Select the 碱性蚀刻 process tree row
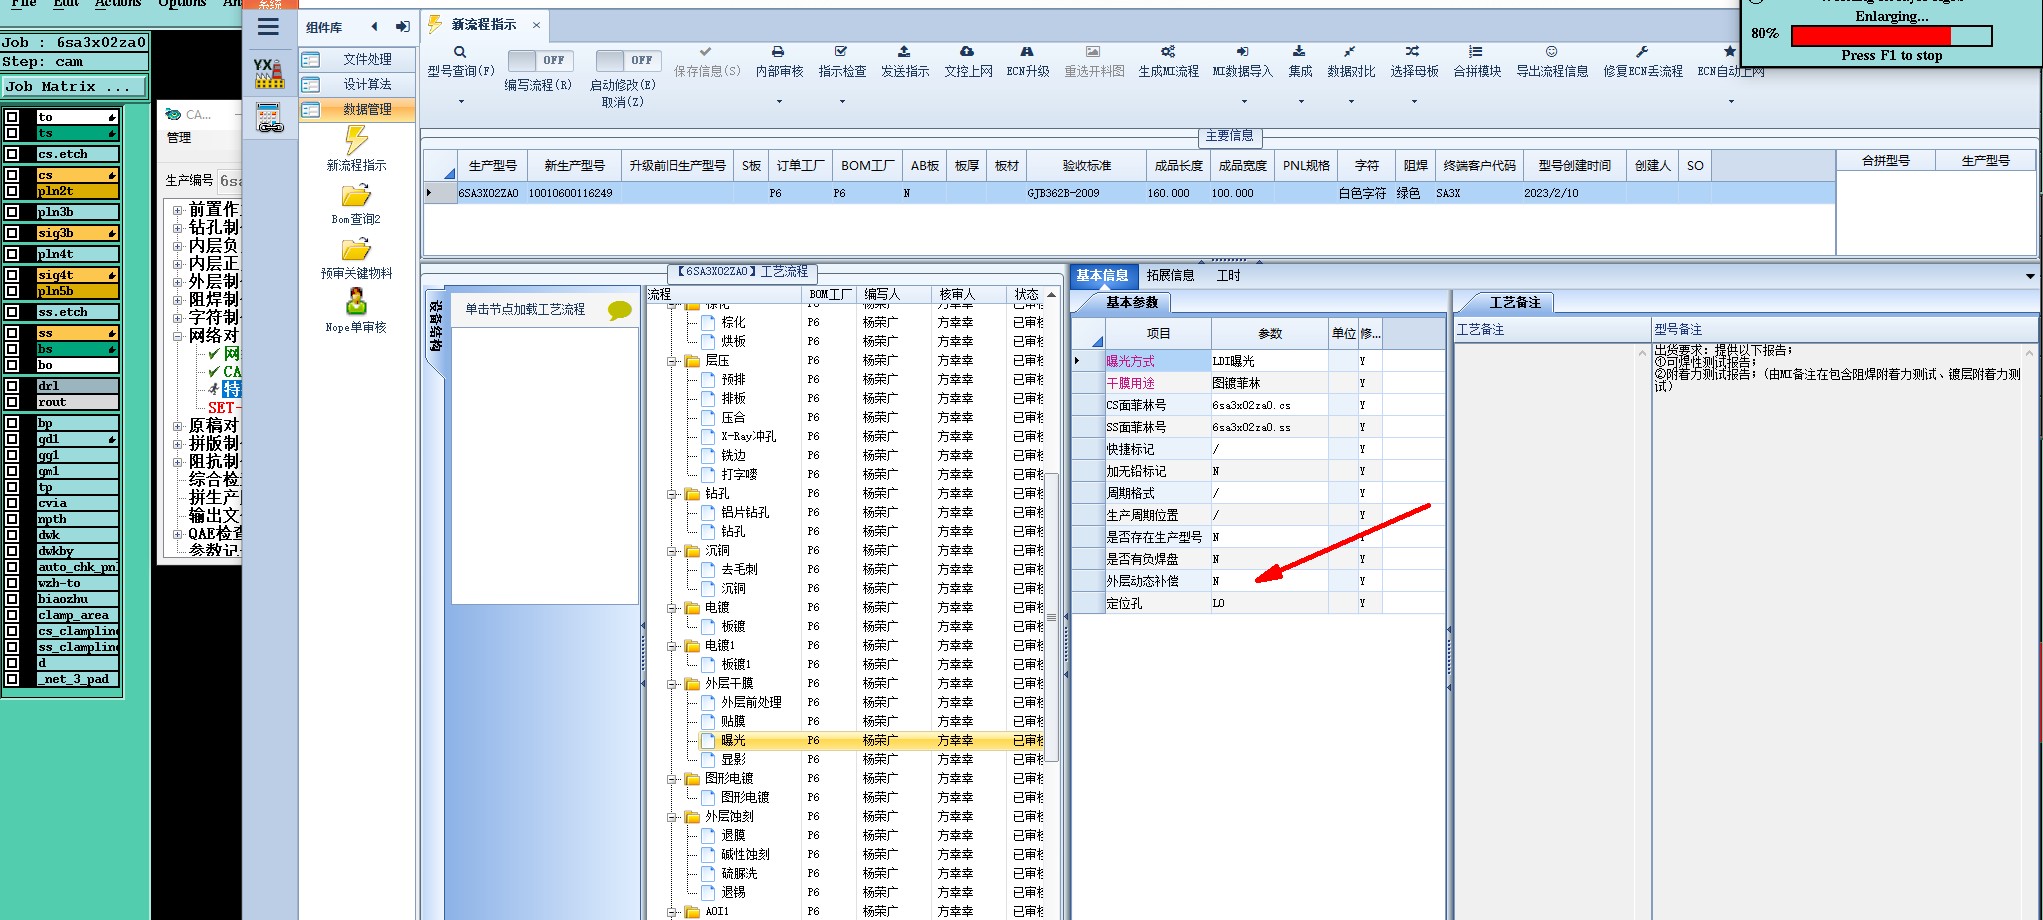This screenshot has height=920, width=2043. pos(845,855)
